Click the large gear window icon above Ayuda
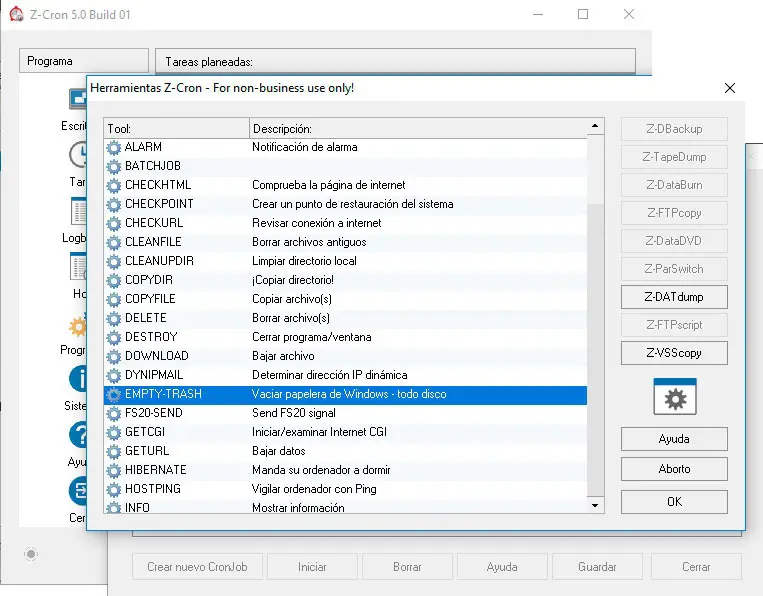The image size is (763, 596). [675, 397]
